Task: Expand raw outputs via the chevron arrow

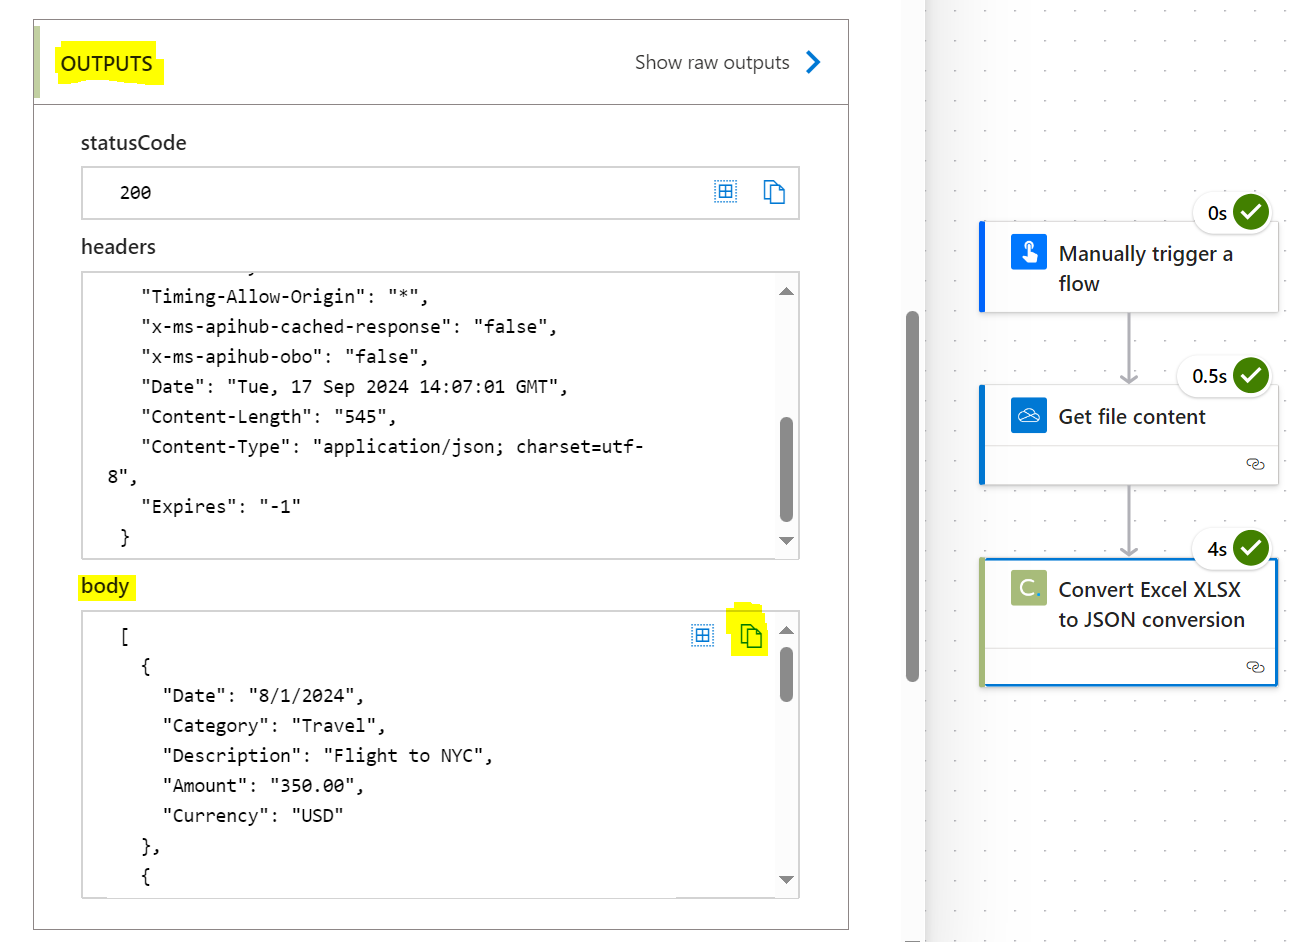Action: [813, 61]
